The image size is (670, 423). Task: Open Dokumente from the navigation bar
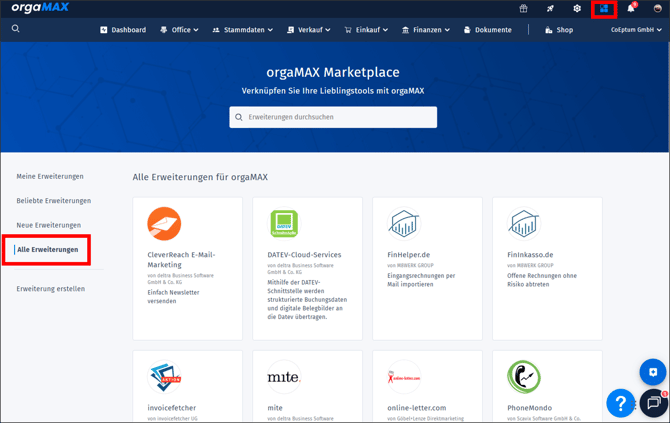click(x=487, y=30)
